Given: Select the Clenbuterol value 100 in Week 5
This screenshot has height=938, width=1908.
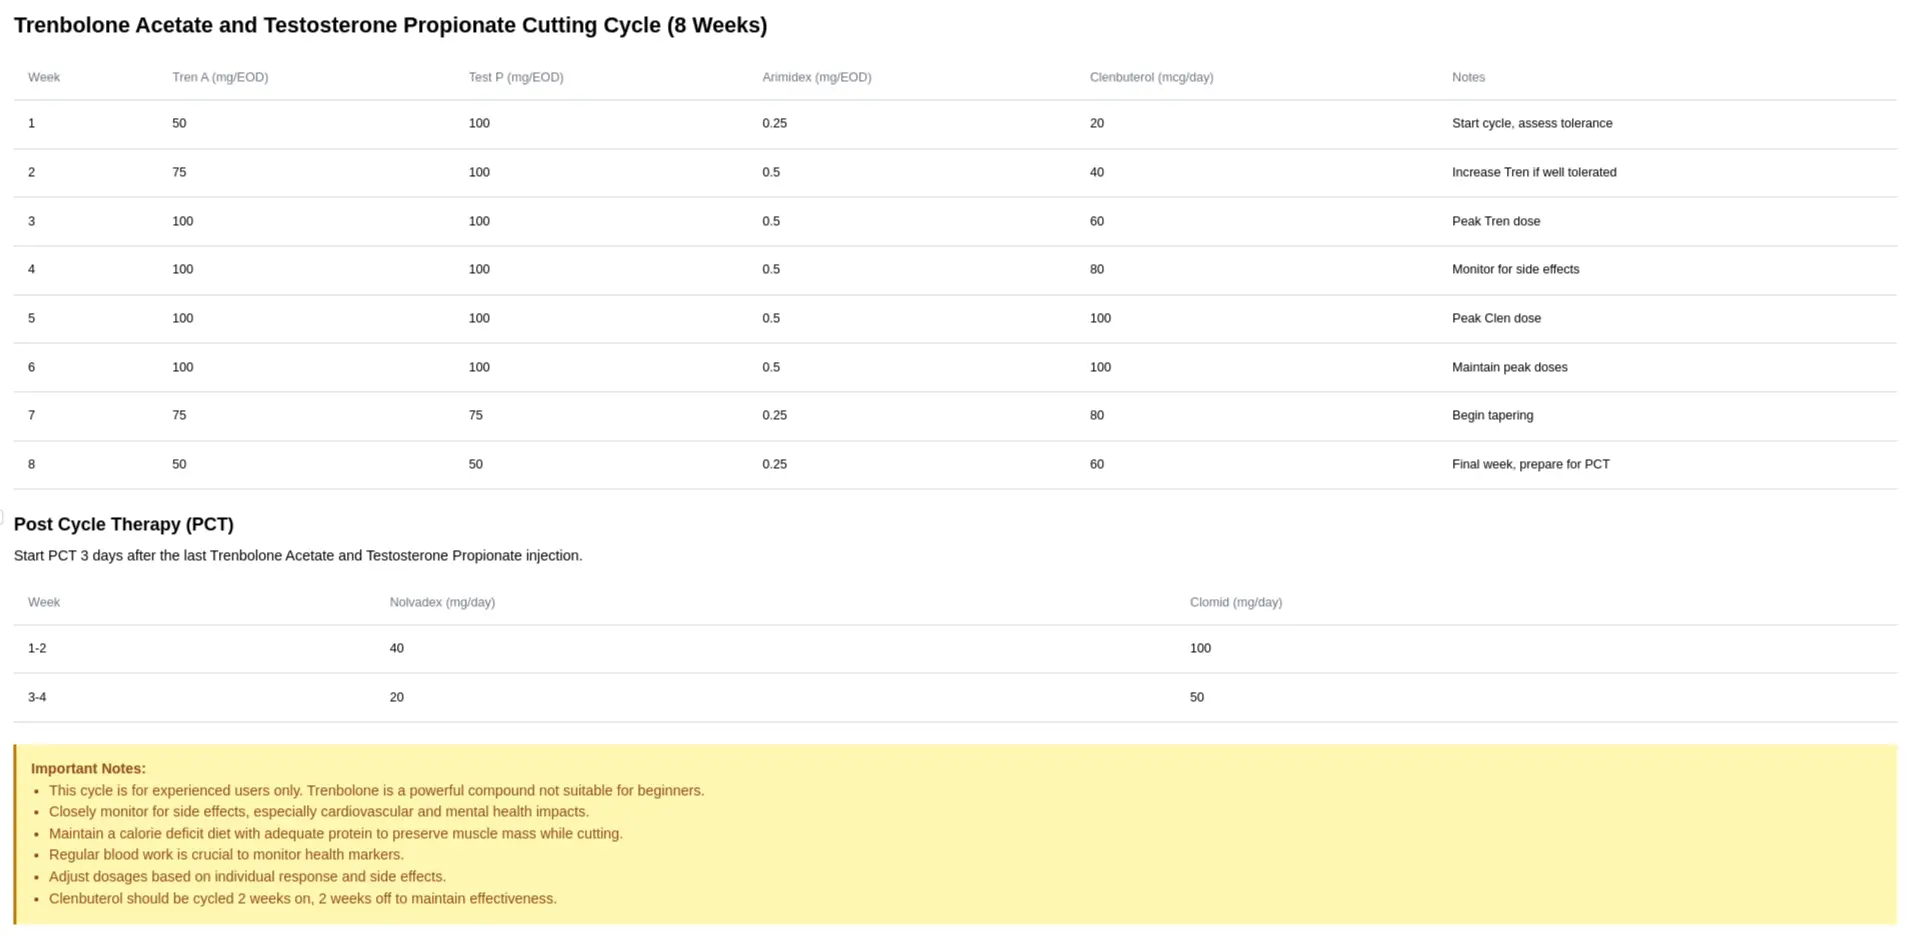Looking at the screenshot, I should pyautogui.click(x=1100, y=318).
